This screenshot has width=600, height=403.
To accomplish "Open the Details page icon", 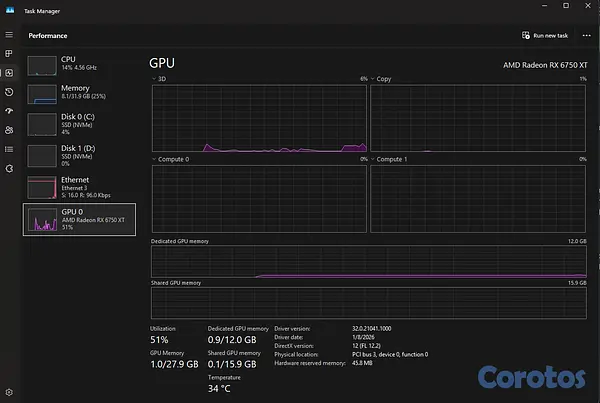I will click(x=9, y=149).
